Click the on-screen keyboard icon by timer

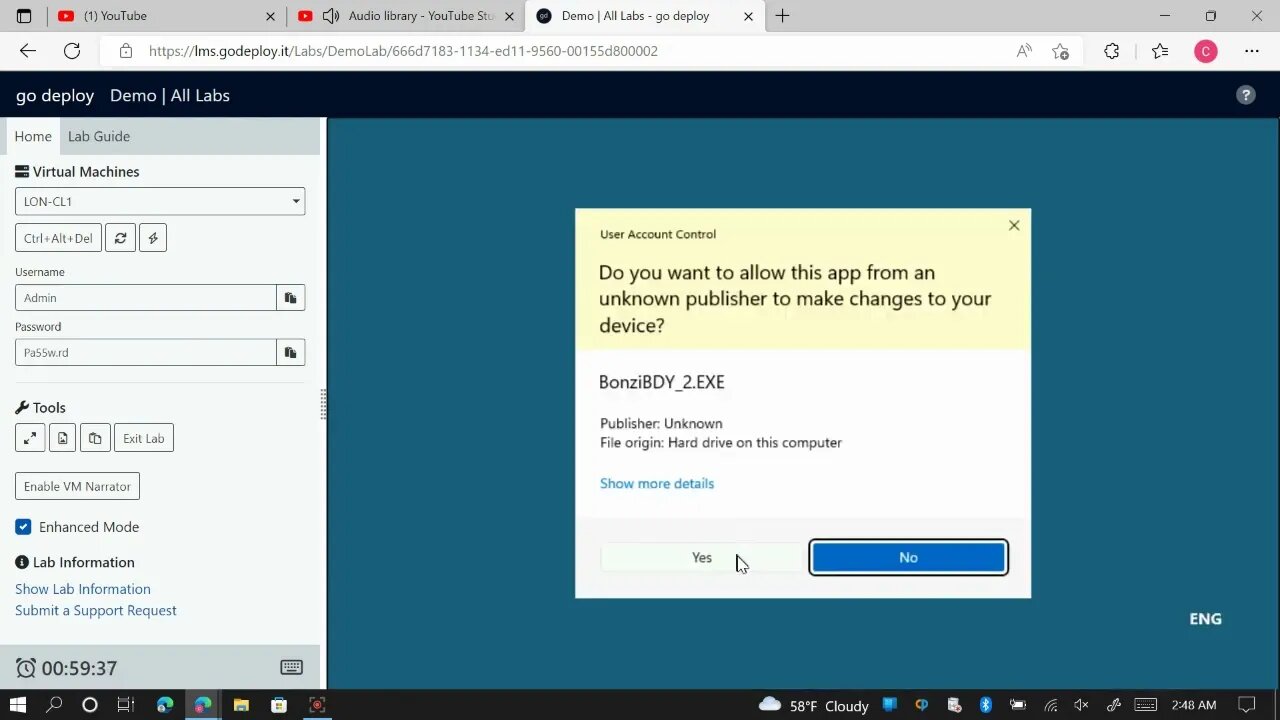292,667
